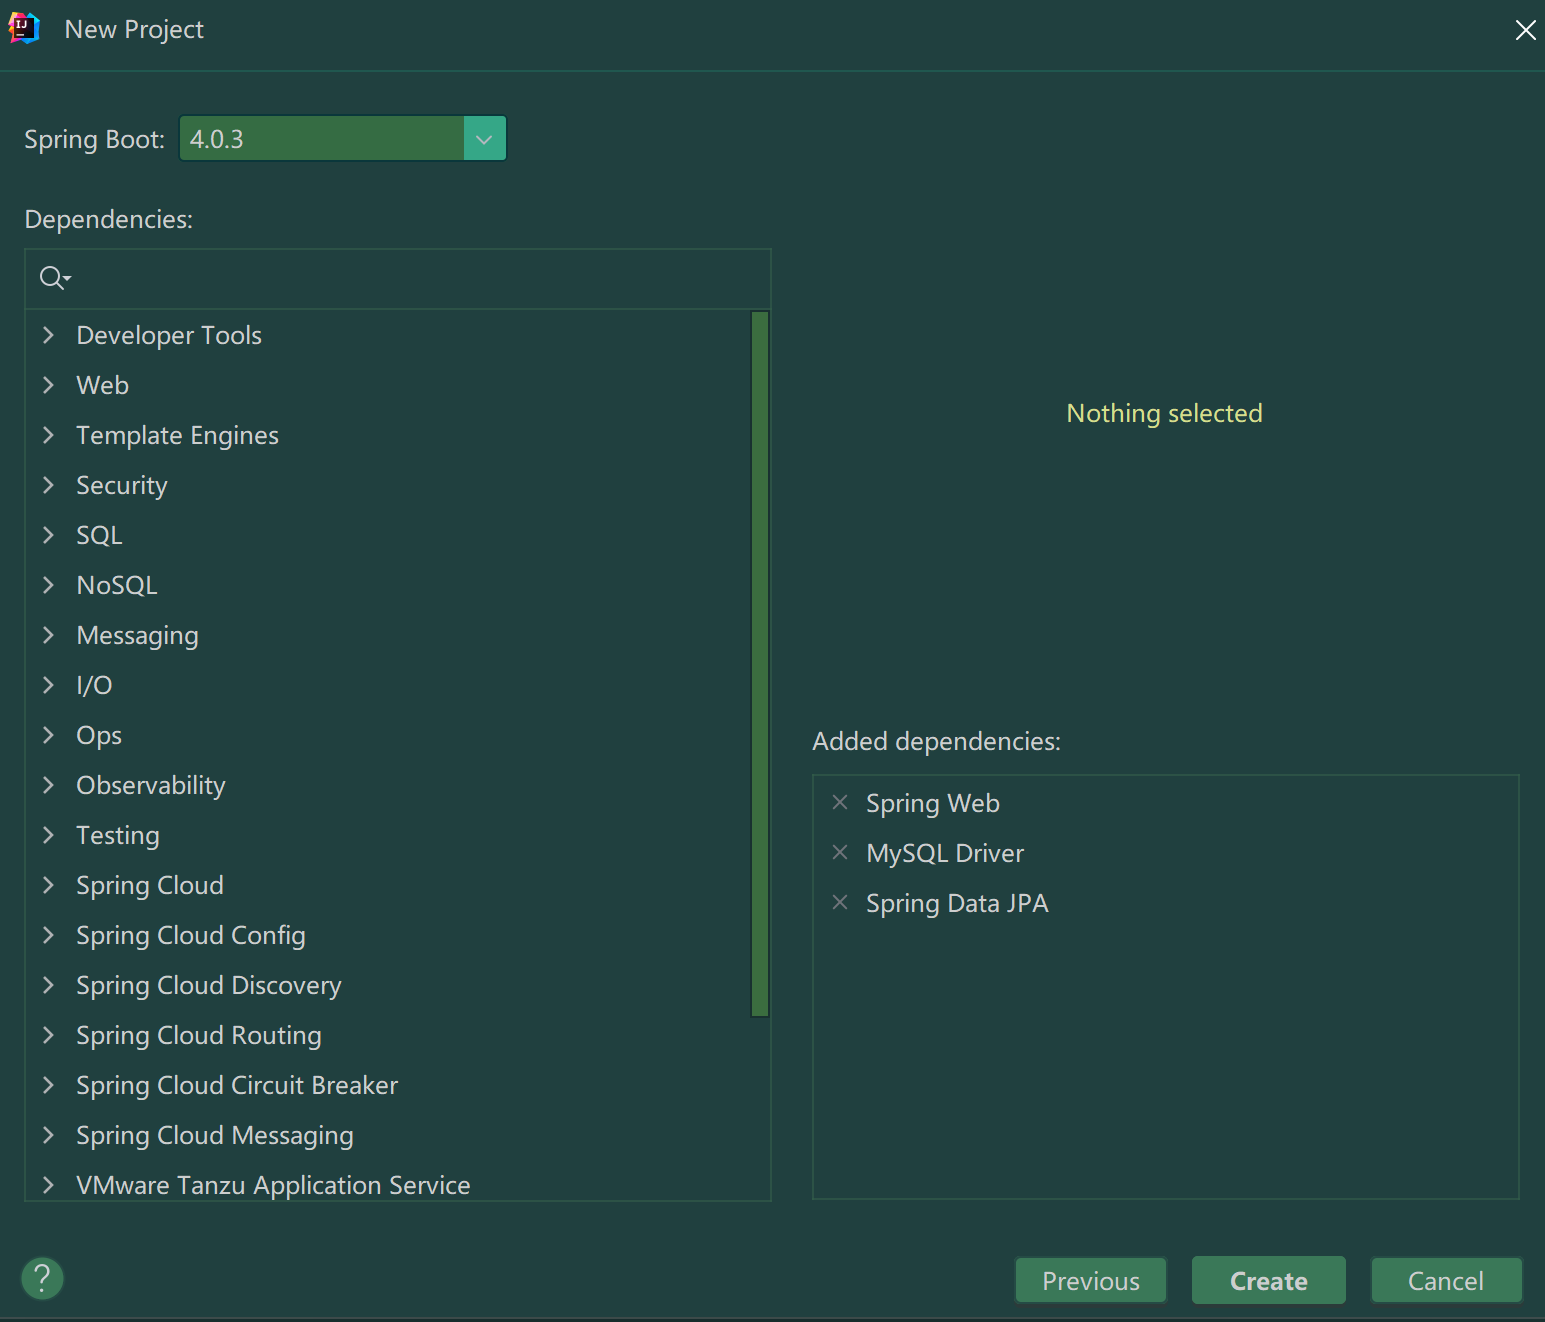Click the 'Spring Web' added dependency text

932,804
